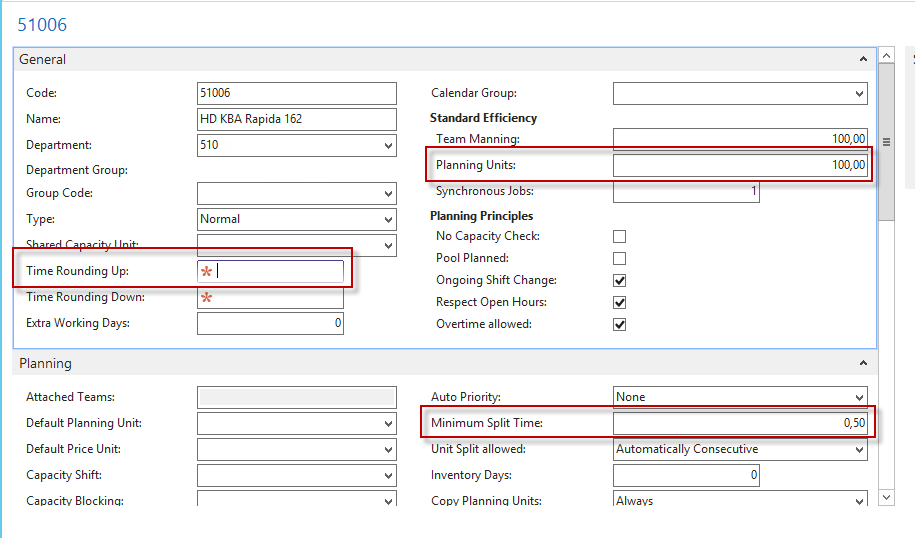Click the scrollbar up arrow
The width and height of the screenshot is (915, 538).
pos(886,55)
